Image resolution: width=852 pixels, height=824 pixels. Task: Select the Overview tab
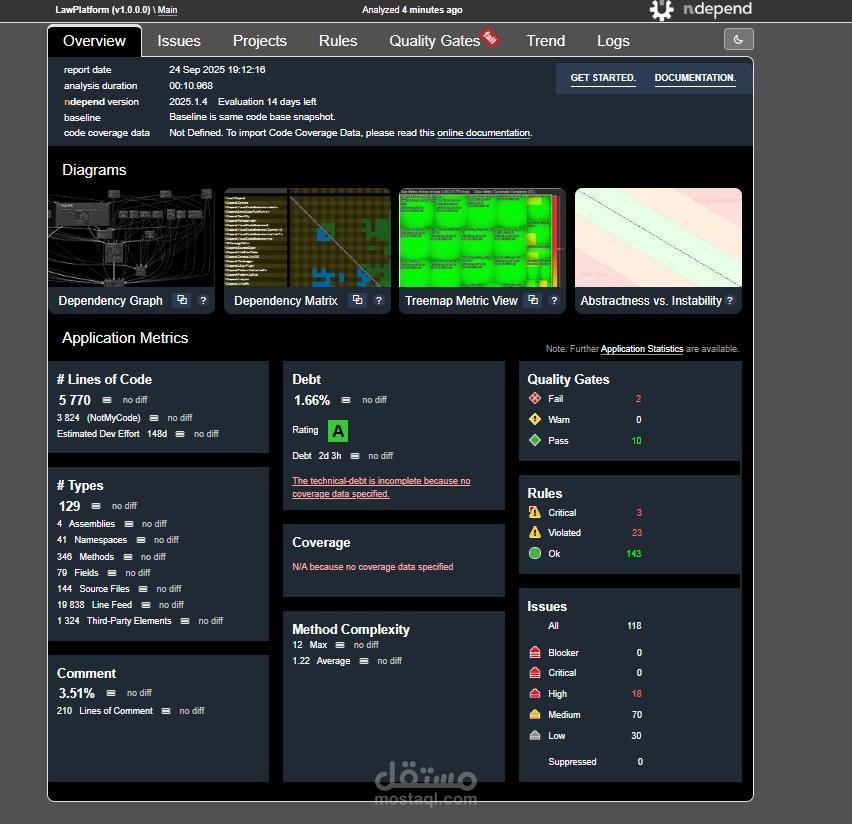95,41
